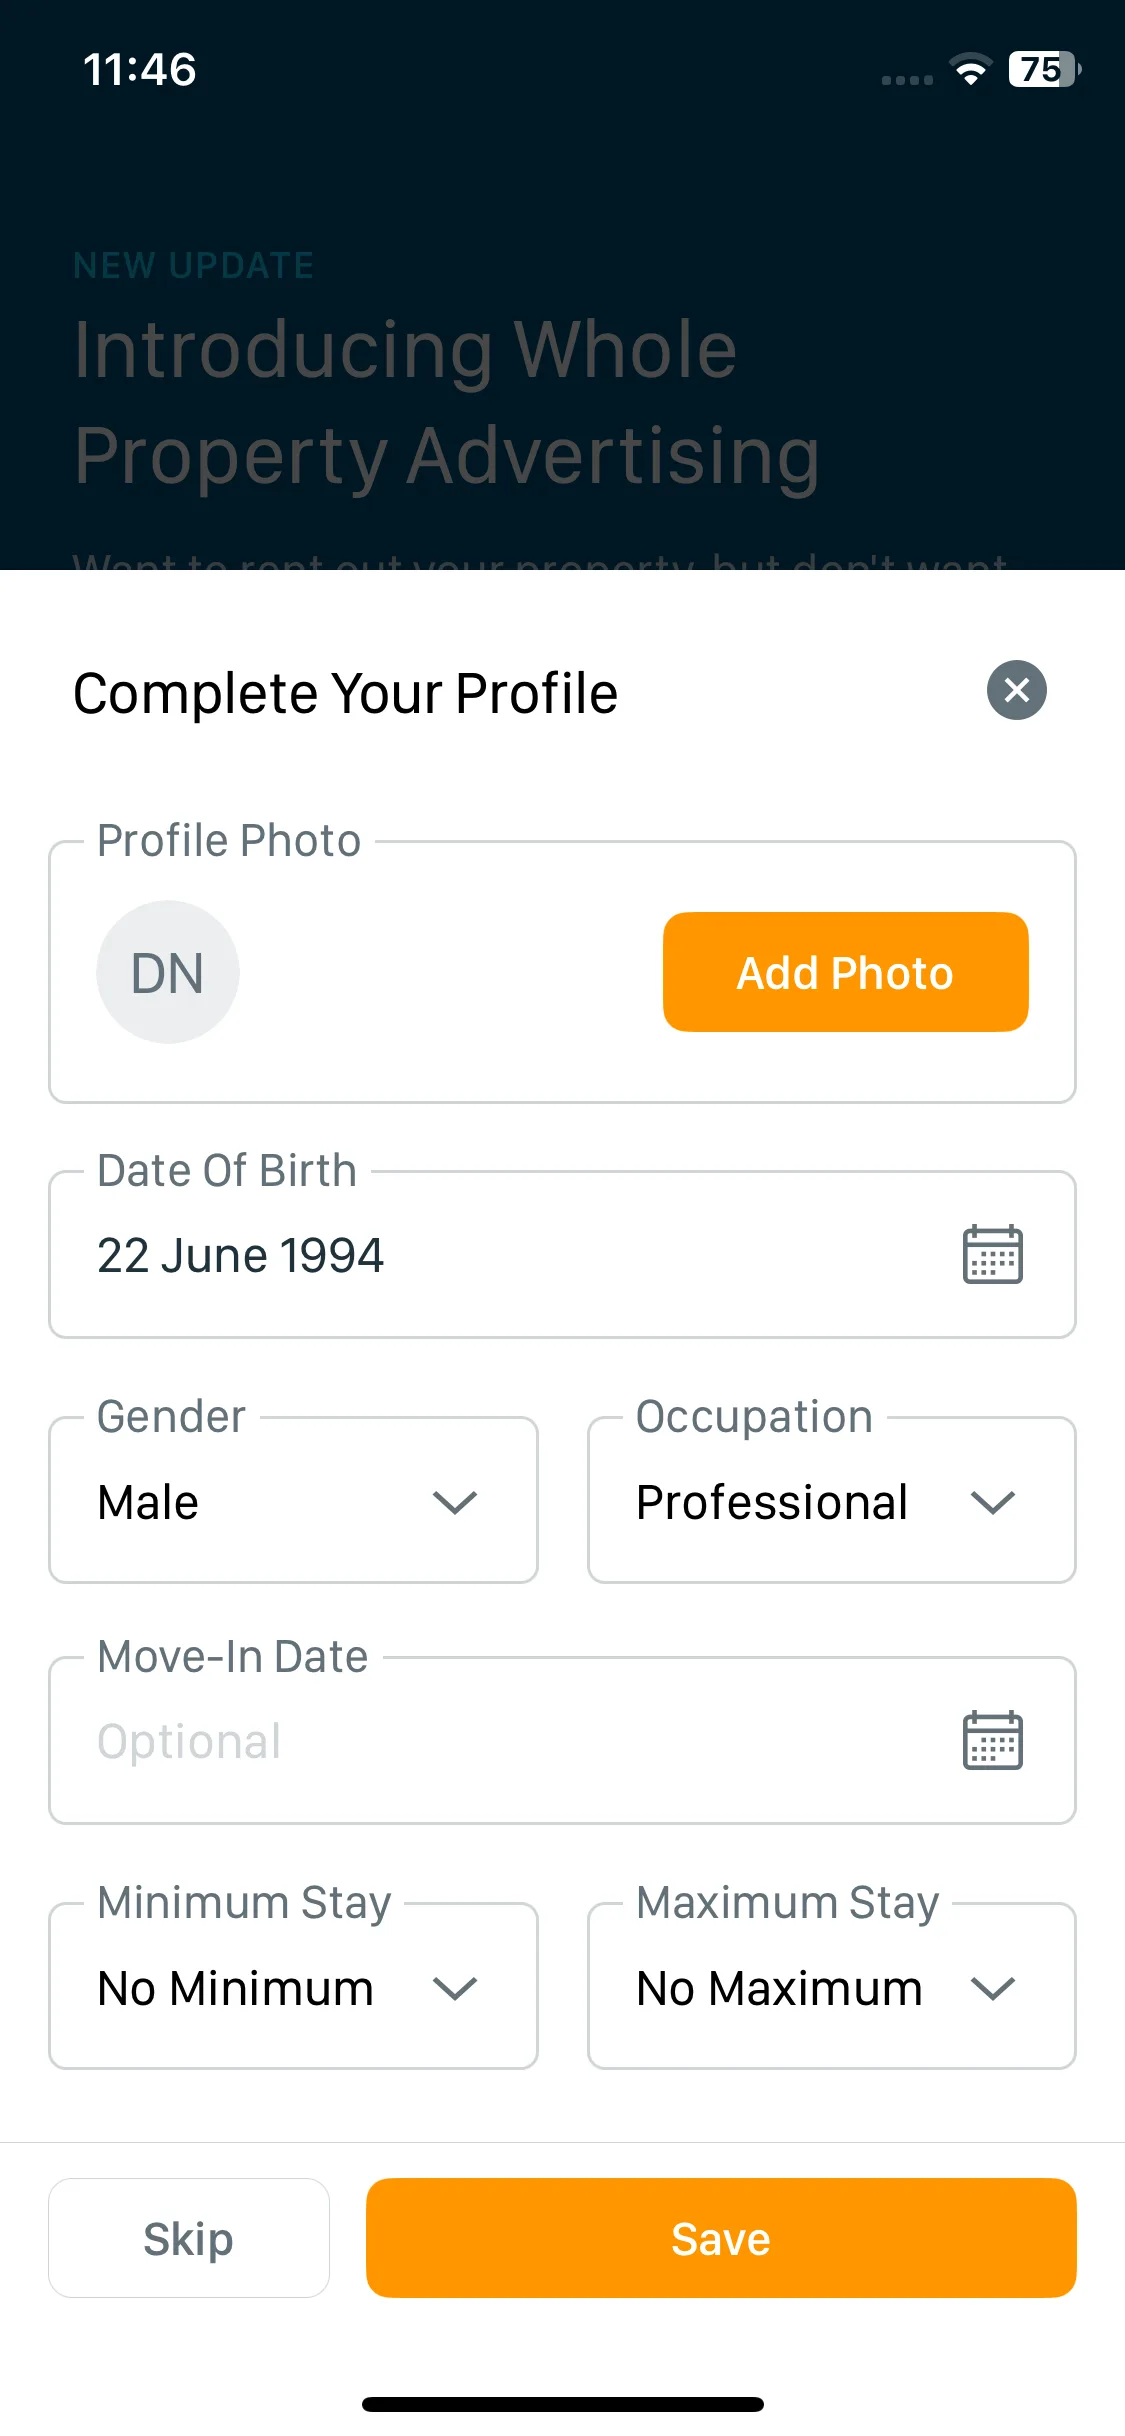Open Move-In Date calendar icon
This screenshot has height=2436, width=1125.
click(x=992, y=1740)
